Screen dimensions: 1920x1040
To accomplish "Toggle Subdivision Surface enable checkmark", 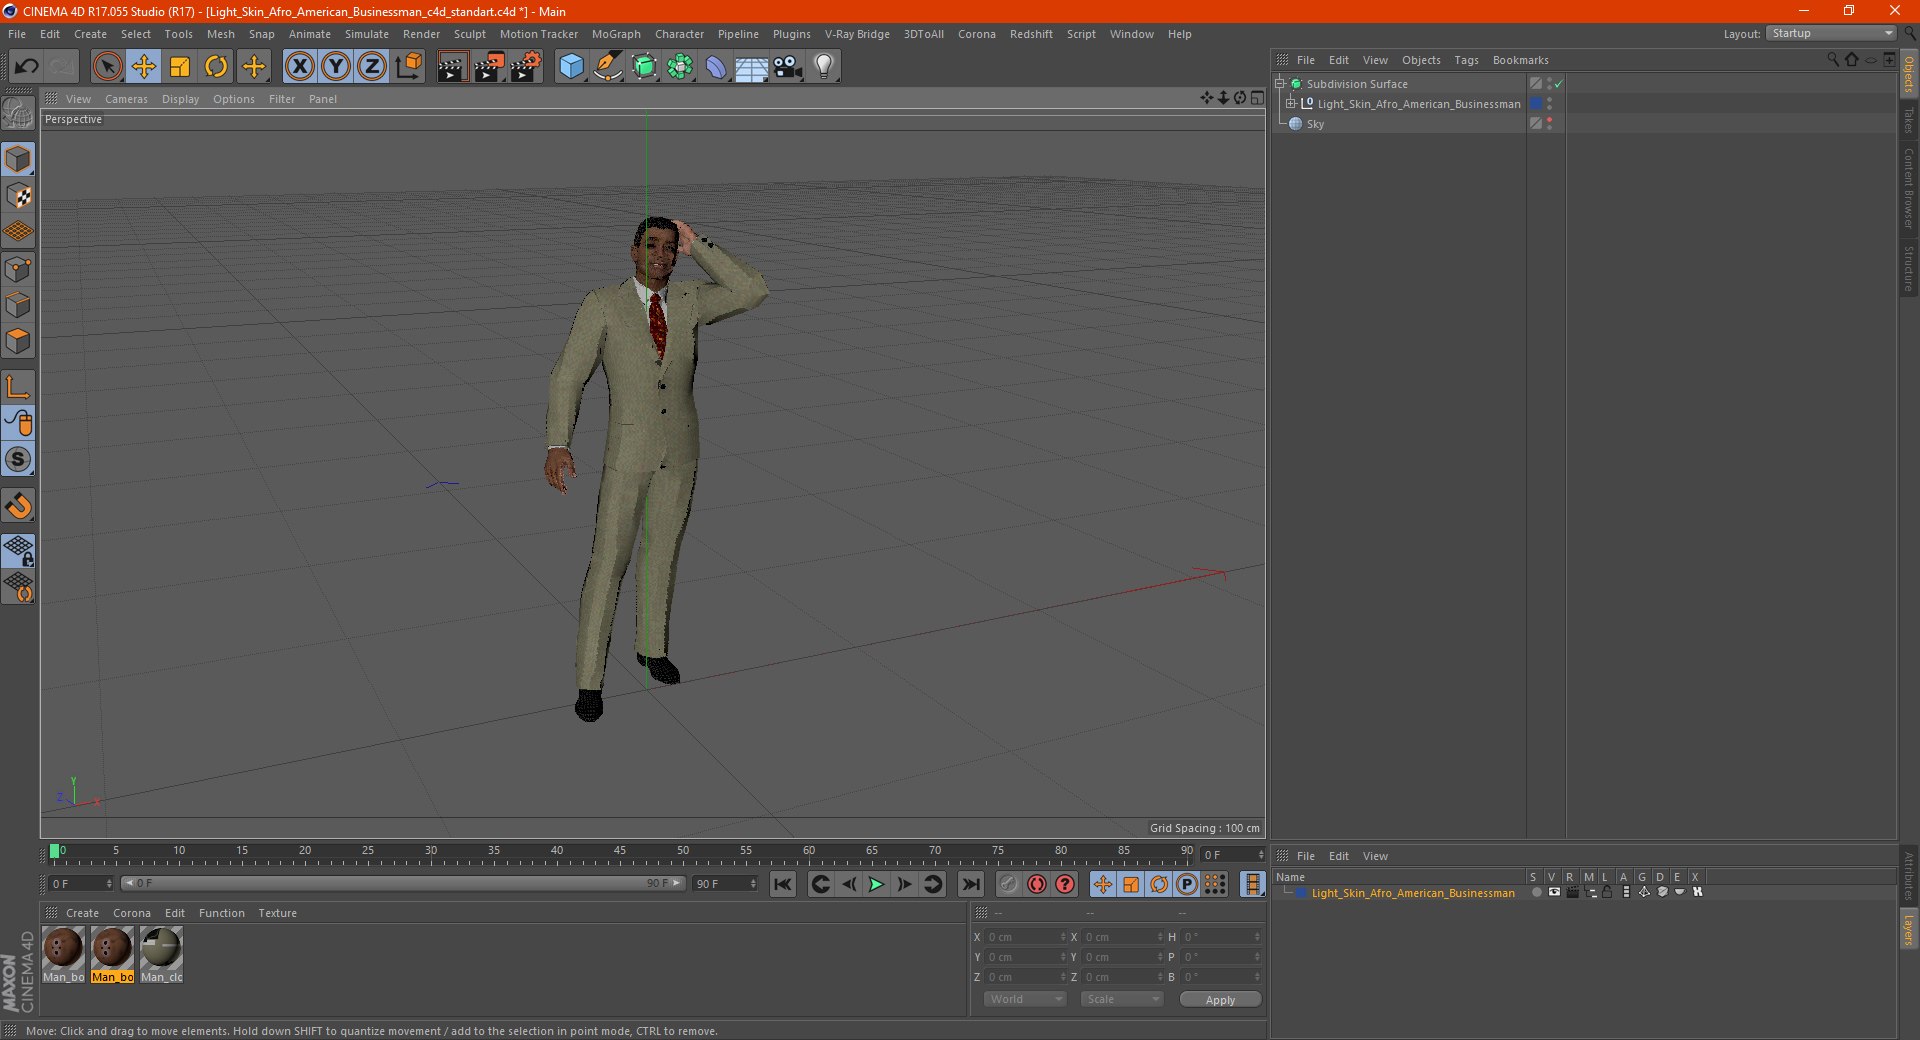I will point(1559,84).
